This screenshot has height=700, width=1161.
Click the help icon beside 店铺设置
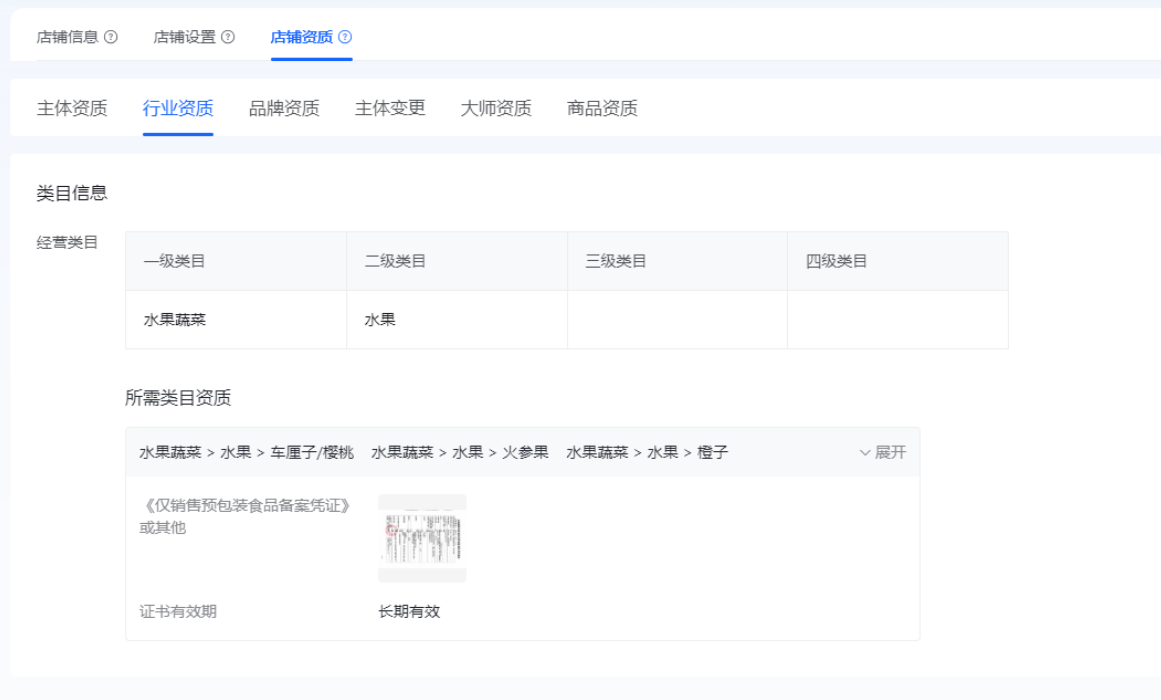click(x=228, y=37)
